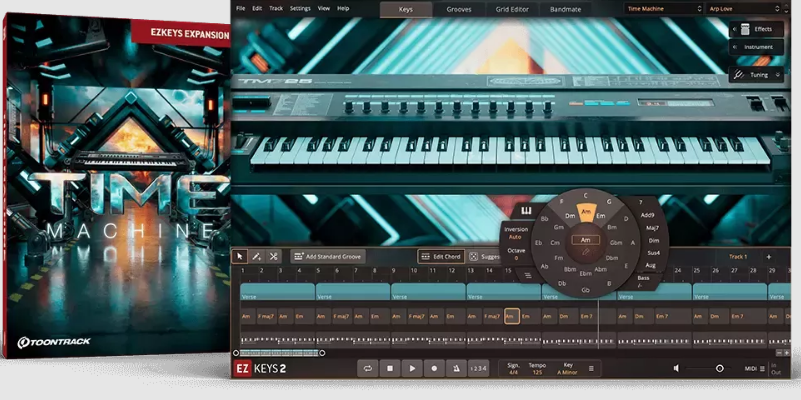The image size is (801, 400).
Task: Open the Settings menu
Action: (x=300, y=8)
